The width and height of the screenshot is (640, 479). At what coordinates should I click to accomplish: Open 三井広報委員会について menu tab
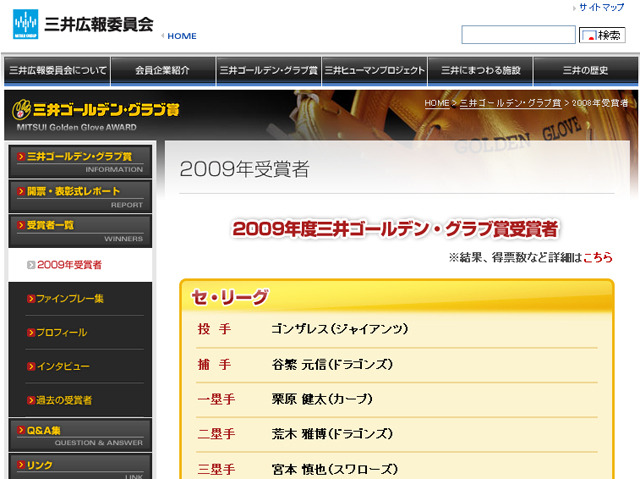click(58, 71)
